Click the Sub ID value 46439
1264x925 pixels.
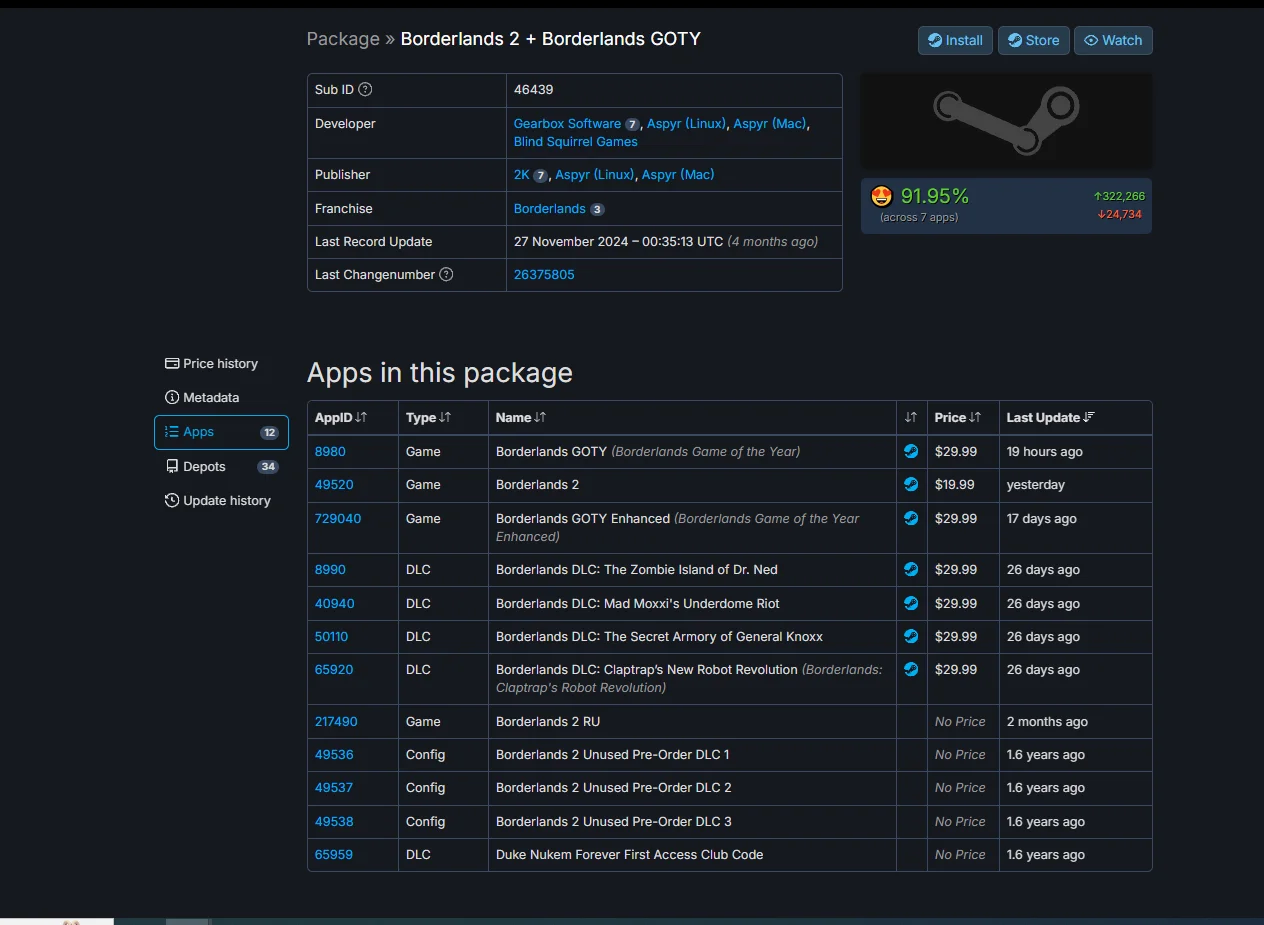click(x=534, y=89)
